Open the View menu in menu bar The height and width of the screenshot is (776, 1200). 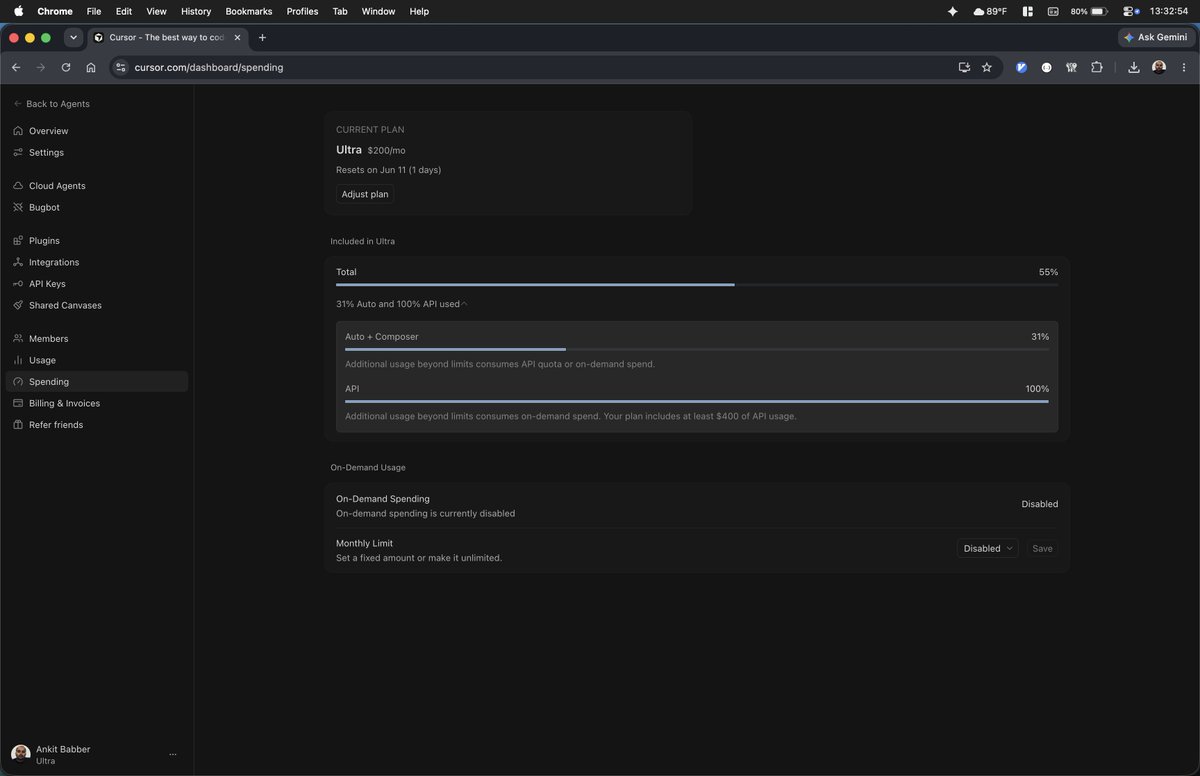[157, 11]
